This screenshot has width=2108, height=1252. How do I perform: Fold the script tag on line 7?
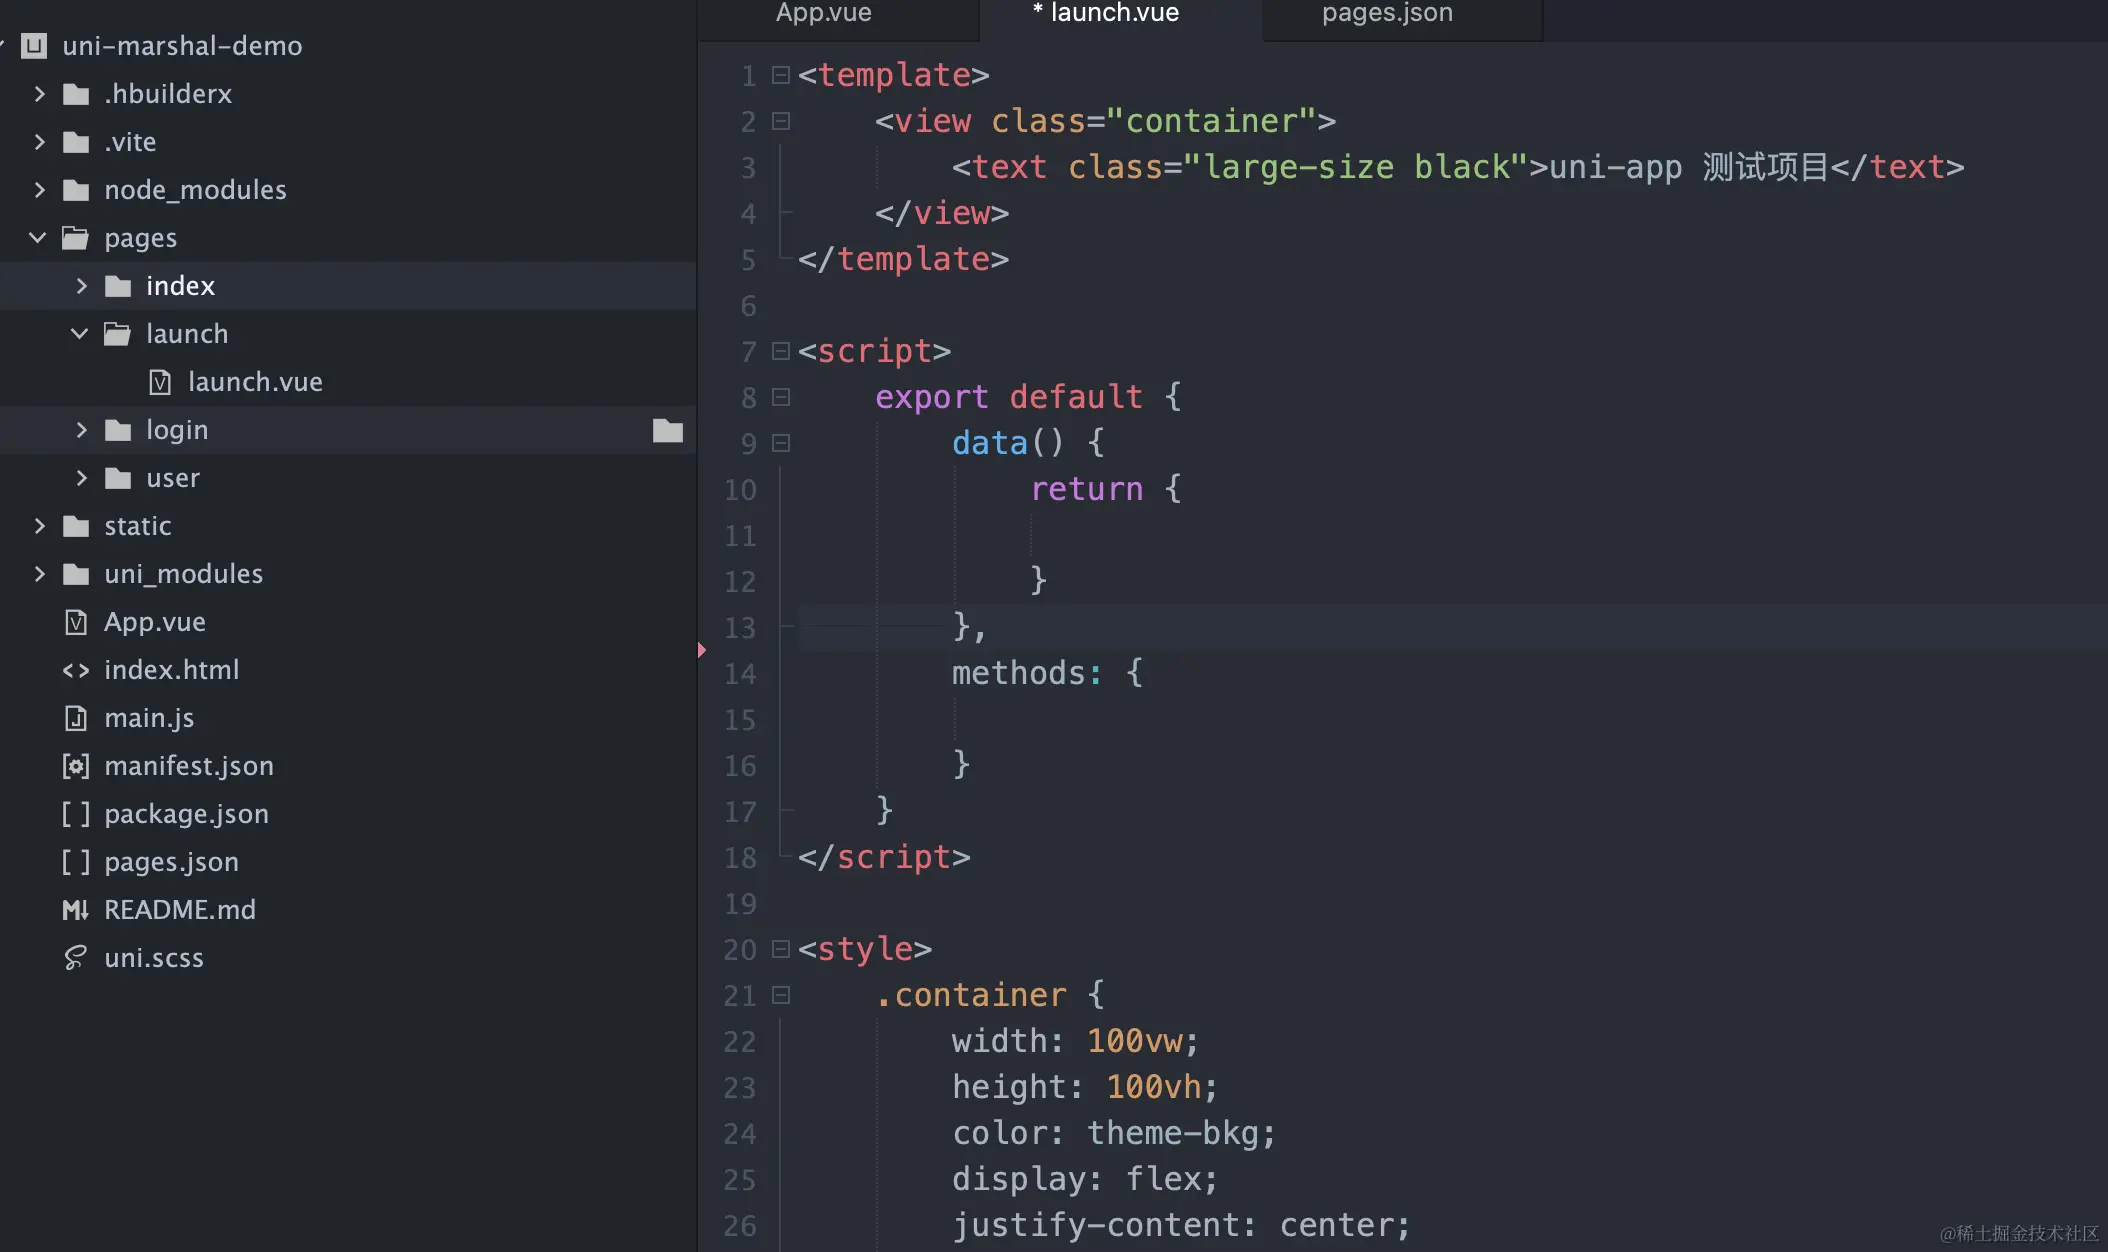781,351
